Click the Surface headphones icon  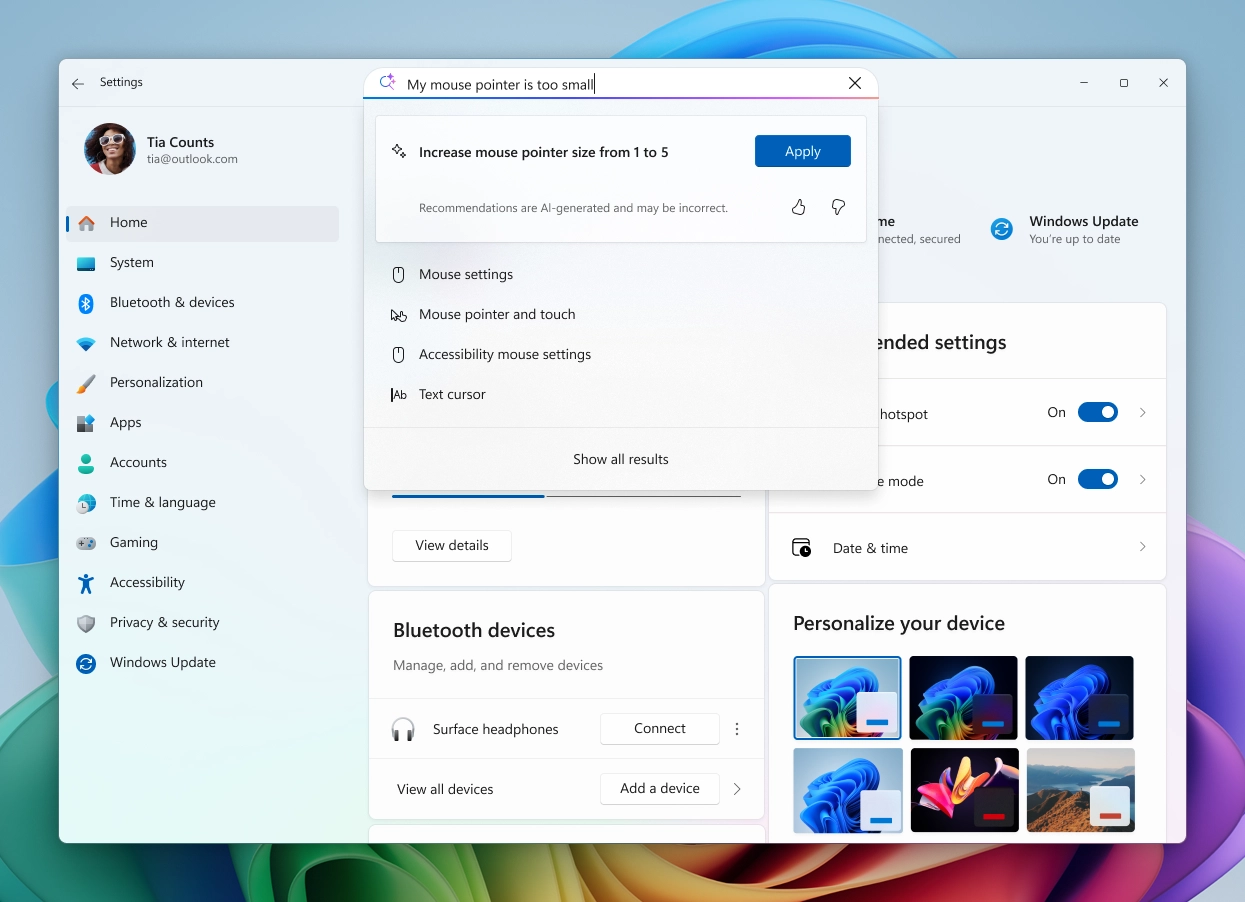point(403,729)
